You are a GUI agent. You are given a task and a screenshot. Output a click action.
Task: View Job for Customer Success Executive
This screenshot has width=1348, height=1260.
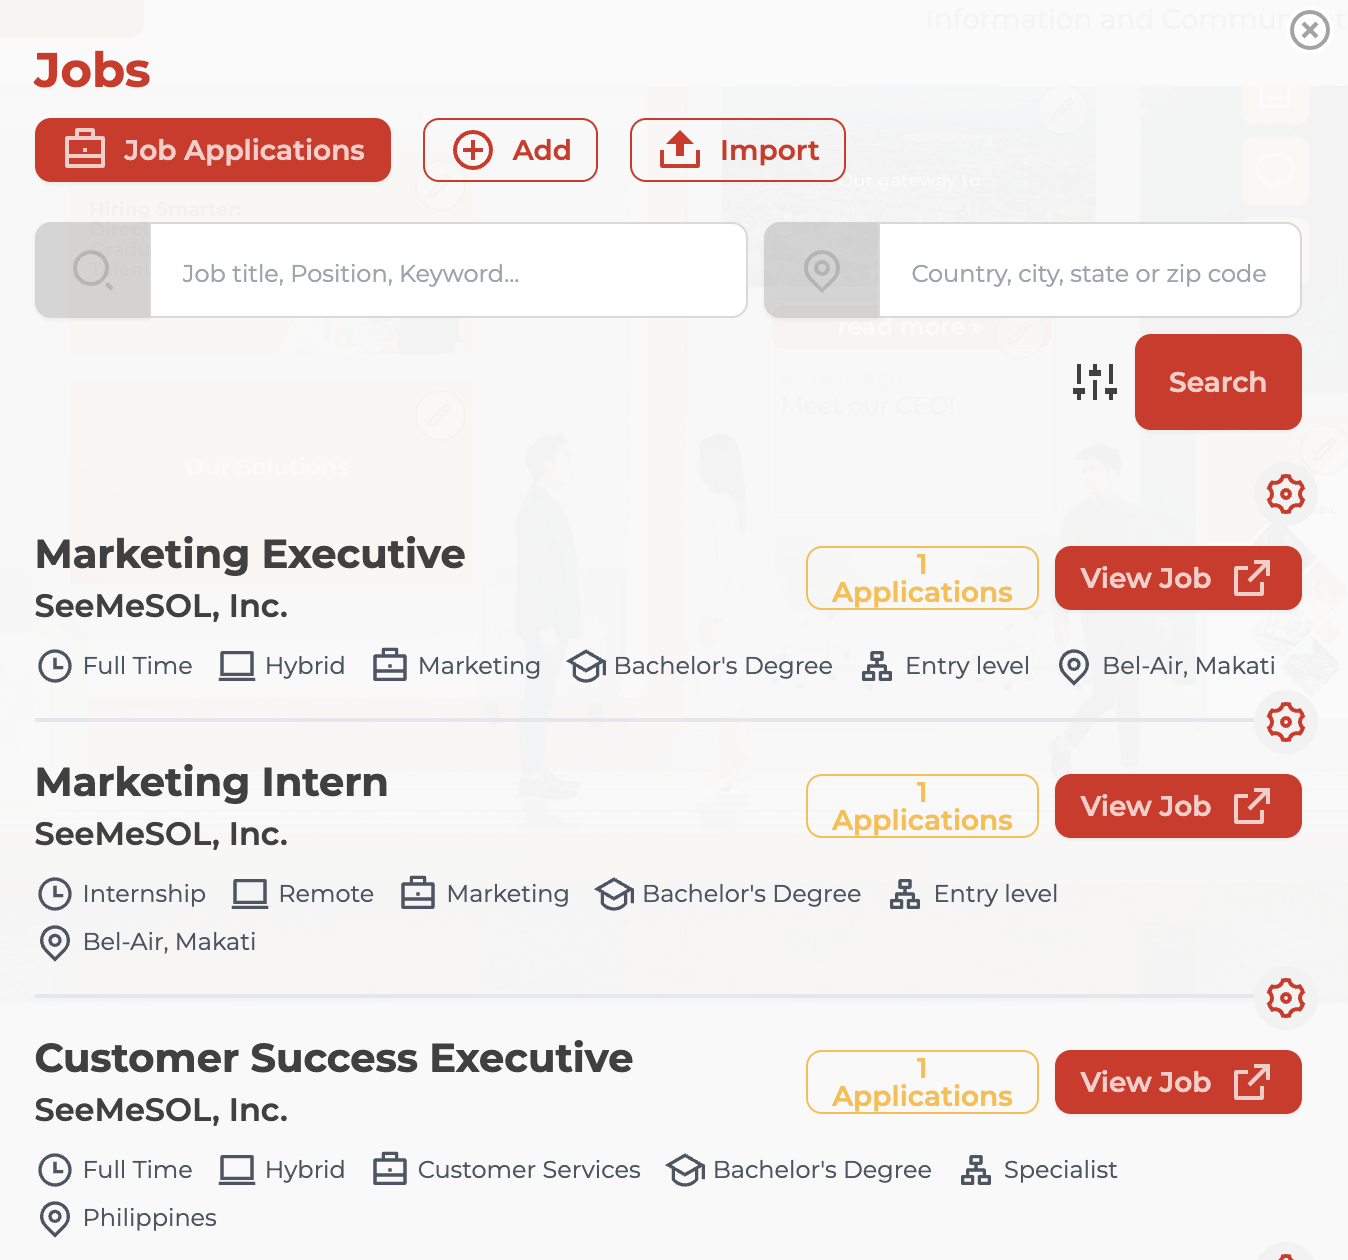point(1178,1082)
